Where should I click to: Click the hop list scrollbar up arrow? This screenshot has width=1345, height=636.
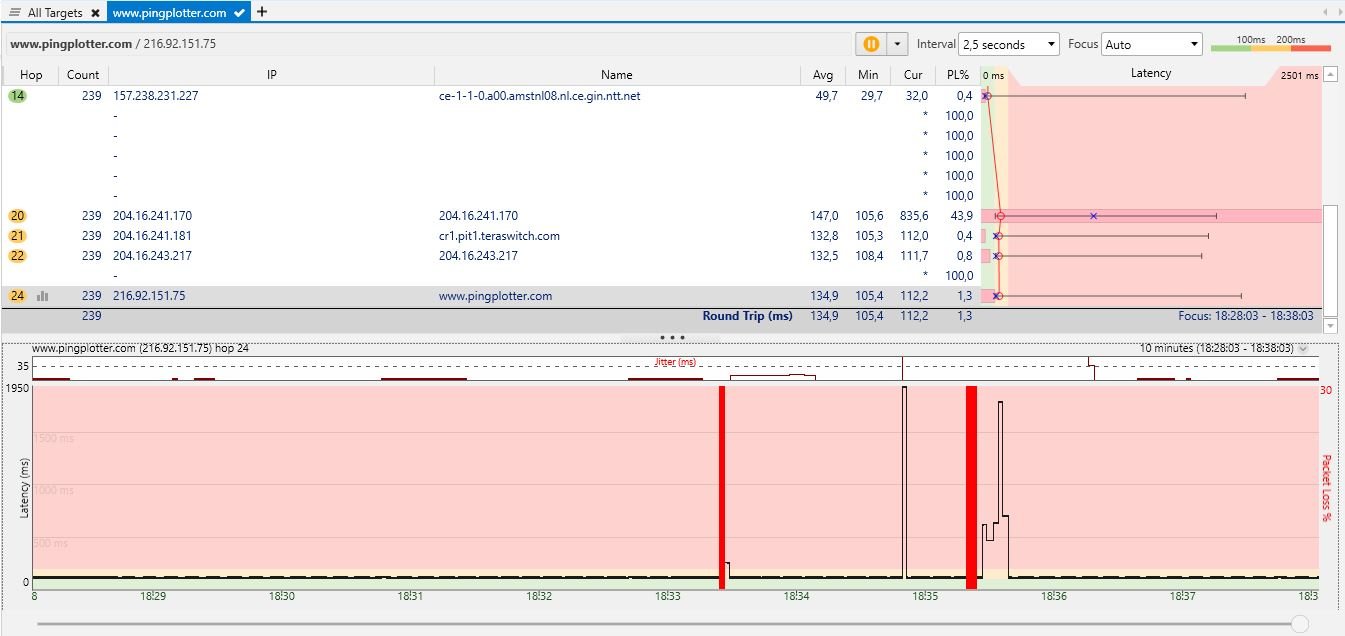tap(1330, 74)
